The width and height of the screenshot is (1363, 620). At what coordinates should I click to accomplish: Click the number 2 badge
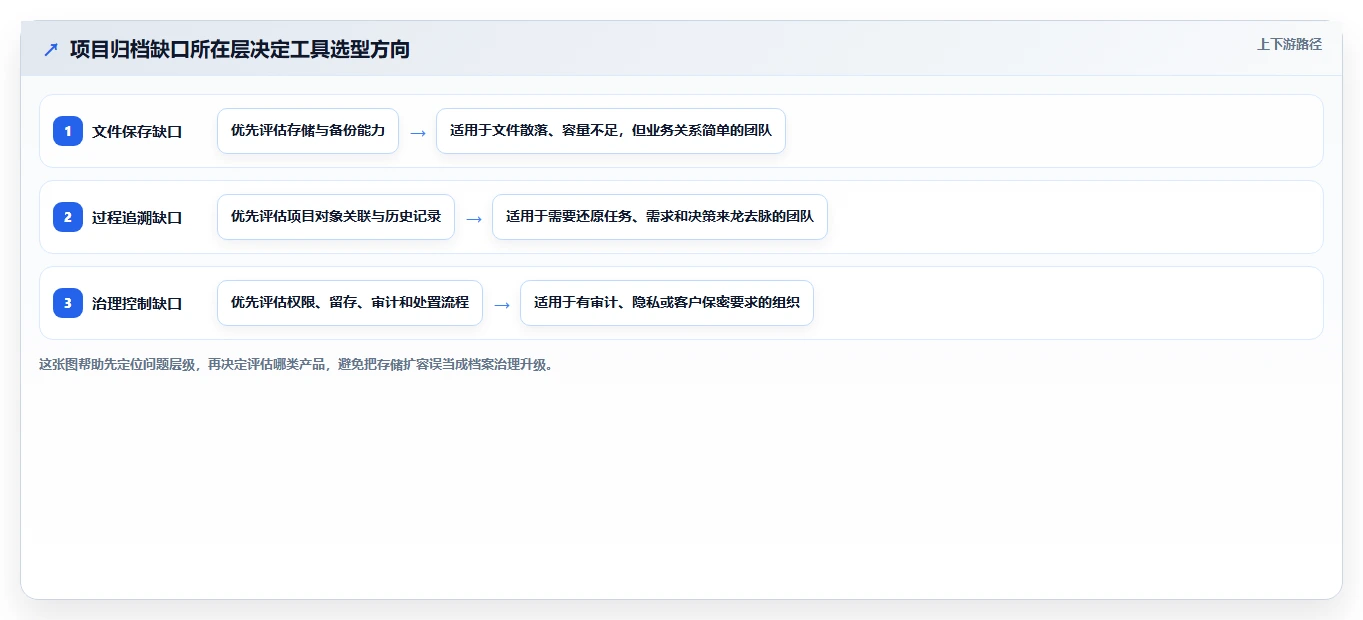68,217
